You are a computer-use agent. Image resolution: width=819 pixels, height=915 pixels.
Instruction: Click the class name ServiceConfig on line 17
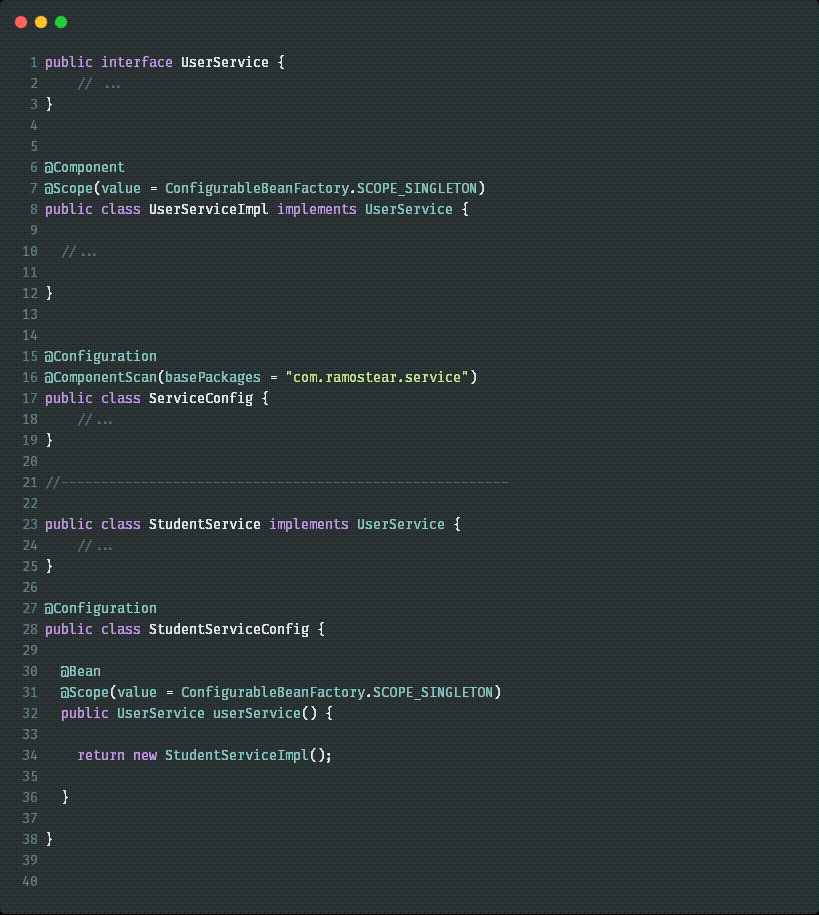click(201, 399)
